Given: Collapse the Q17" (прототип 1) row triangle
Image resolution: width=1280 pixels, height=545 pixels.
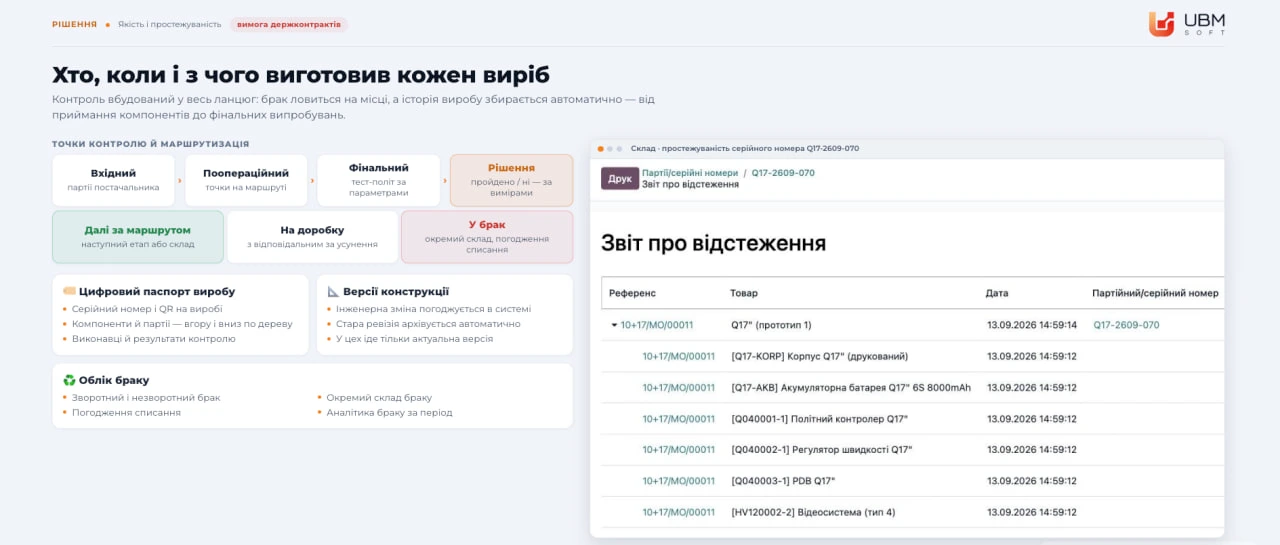Looking at the screenshot, I should (614, 325).
